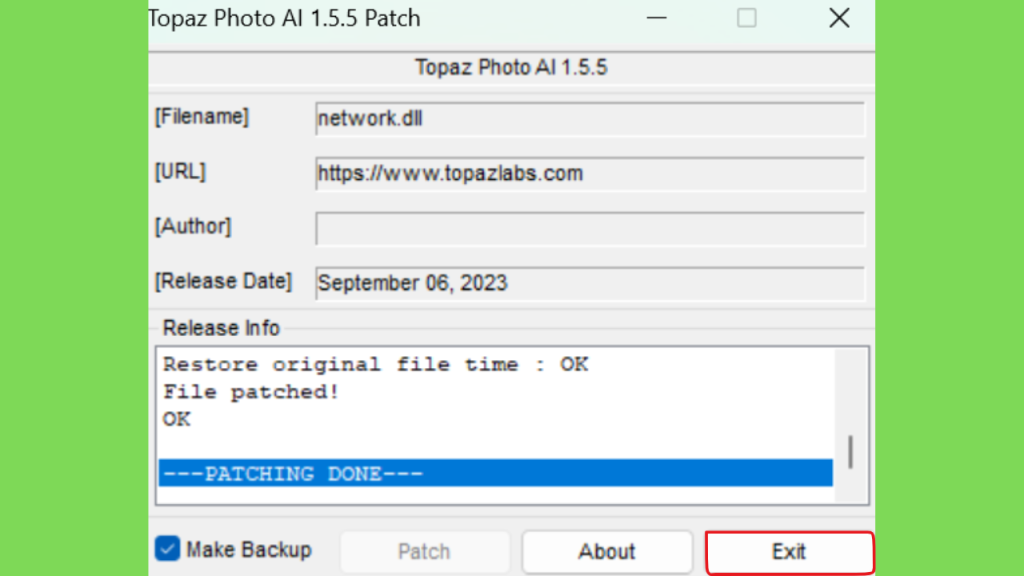
Task: Open the About dialog
Action: tap(607, 552)
